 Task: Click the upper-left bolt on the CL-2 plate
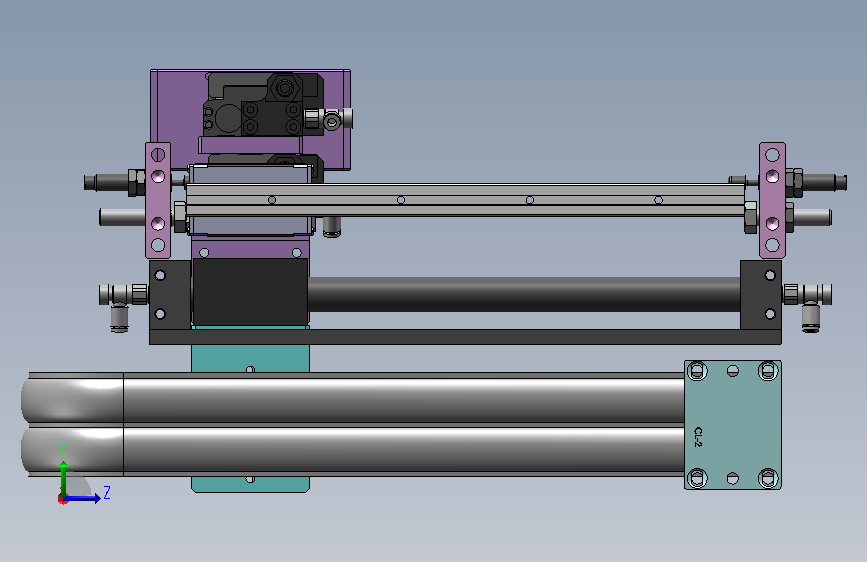[697, 371]
